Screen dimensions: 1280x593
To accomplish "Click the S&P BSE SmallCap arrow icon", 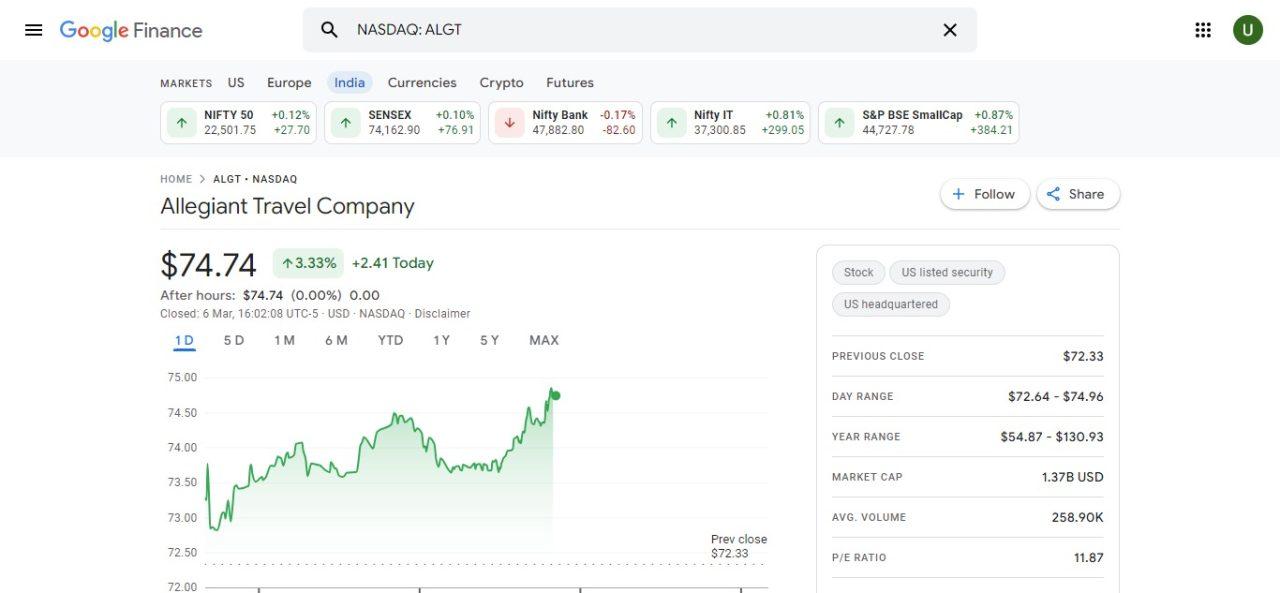I will (839, 122).
